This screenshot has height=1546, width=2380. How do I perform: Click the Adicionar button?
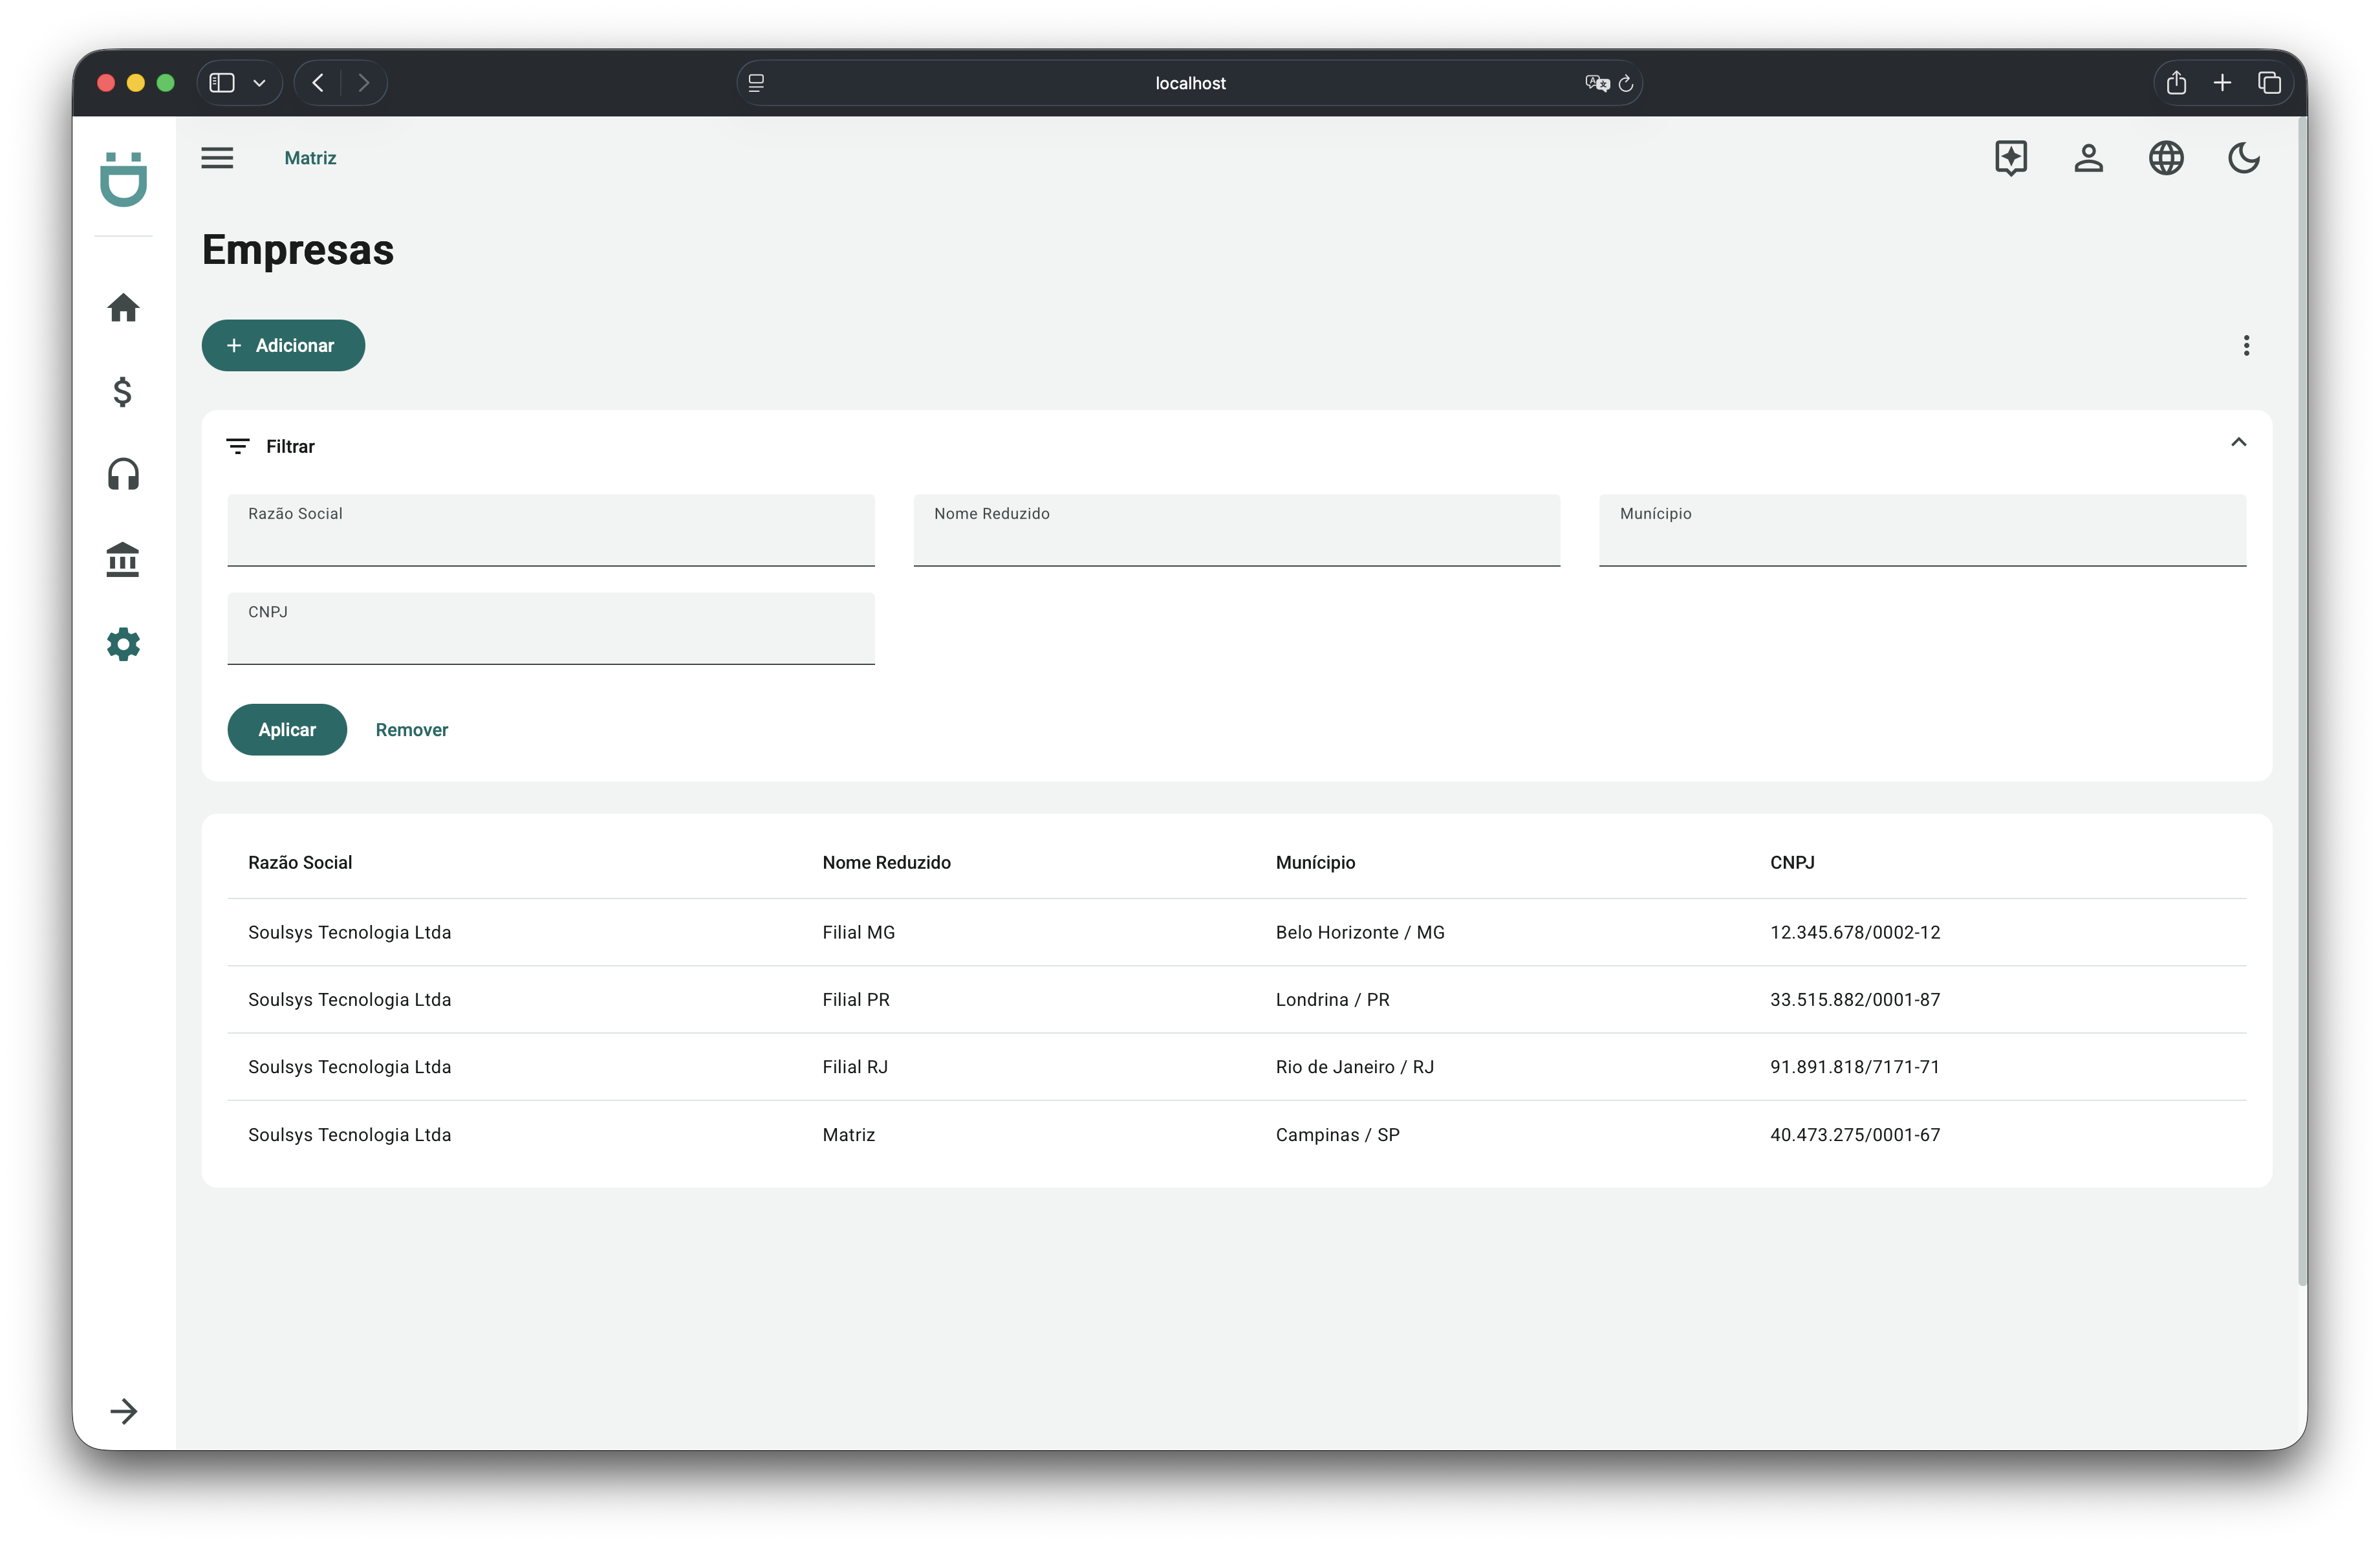coord(283,345)
